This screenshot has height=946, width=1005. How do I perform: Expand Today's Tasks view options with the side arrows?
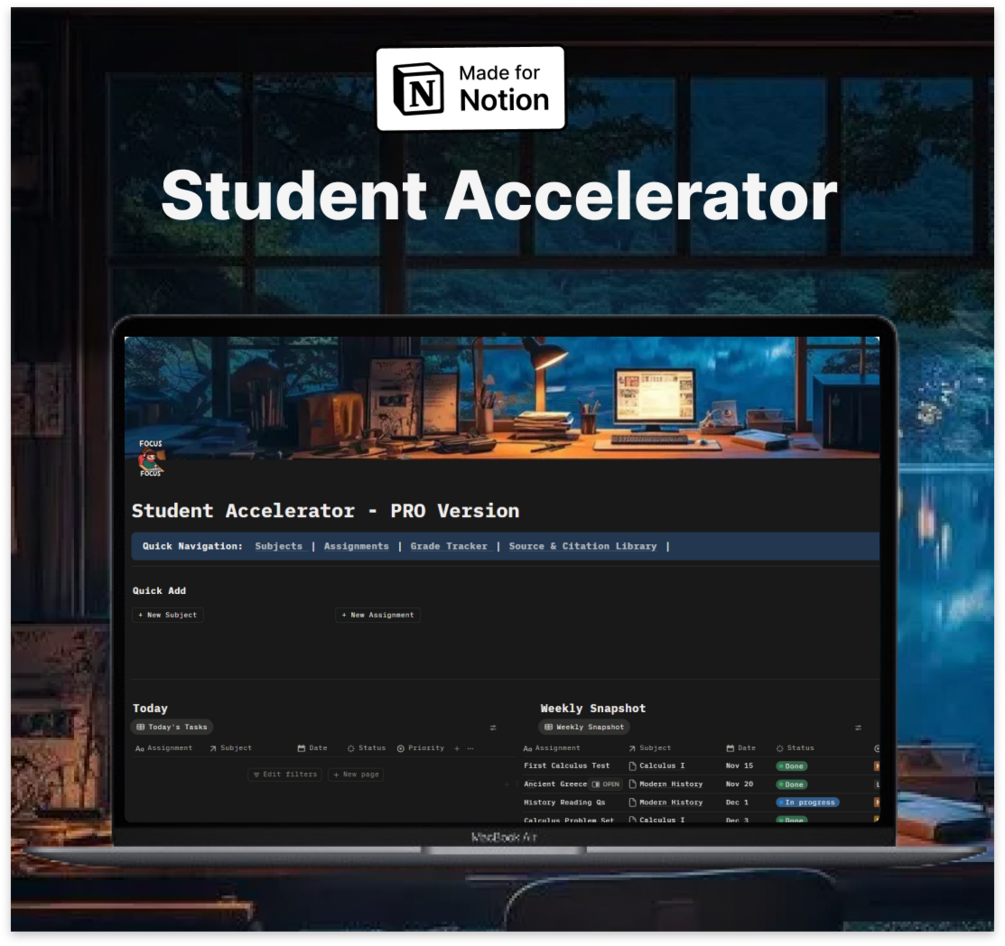pyautogui.click(x=494, y=727)
